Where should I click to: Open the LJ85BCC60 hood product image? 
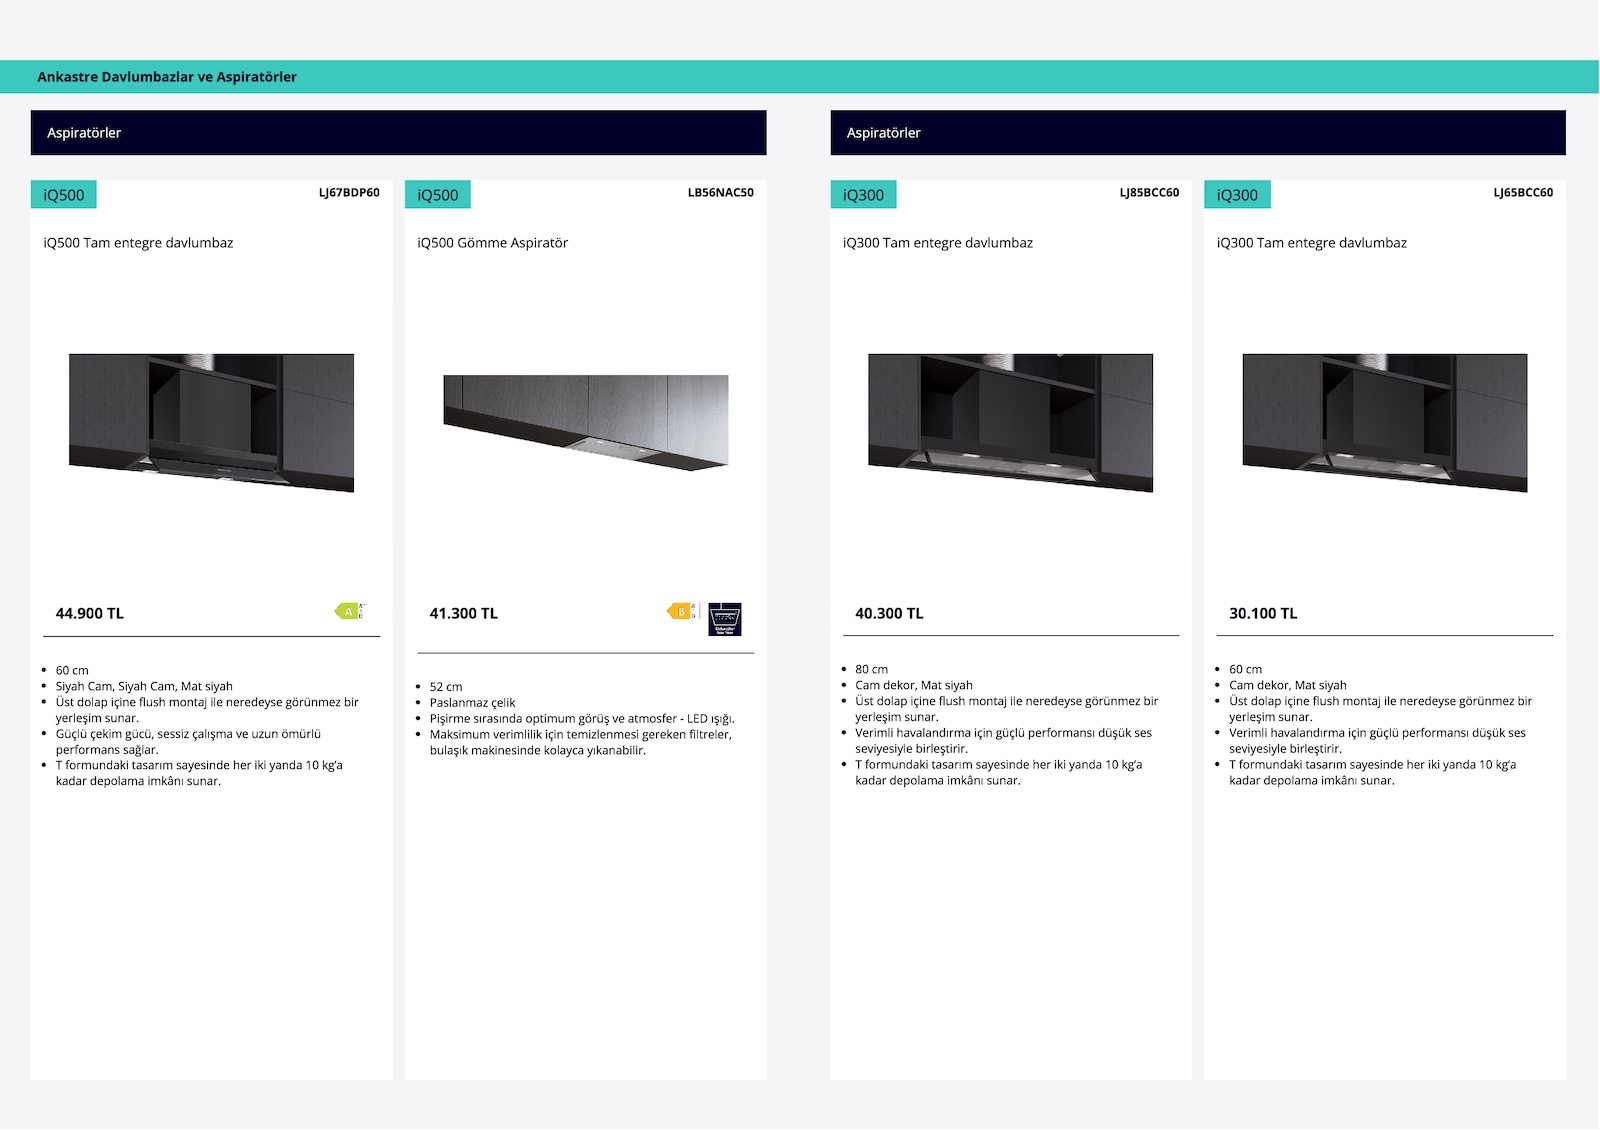[1011, 422]
